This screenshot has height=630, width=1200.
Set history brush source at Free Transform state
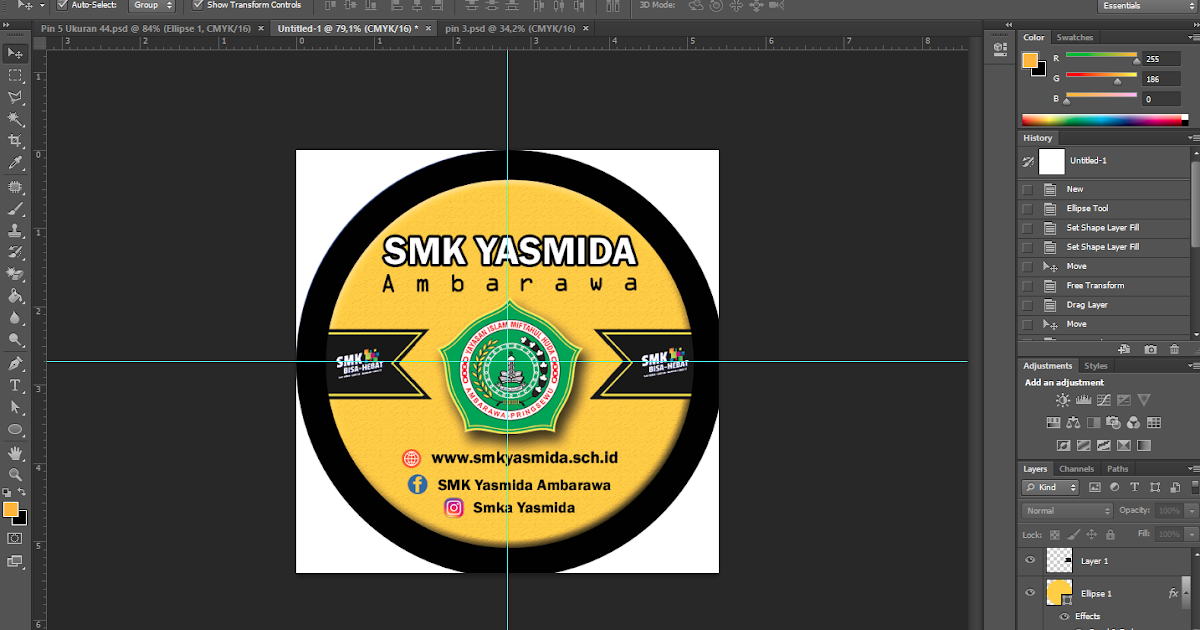[x=1028, y=285]
